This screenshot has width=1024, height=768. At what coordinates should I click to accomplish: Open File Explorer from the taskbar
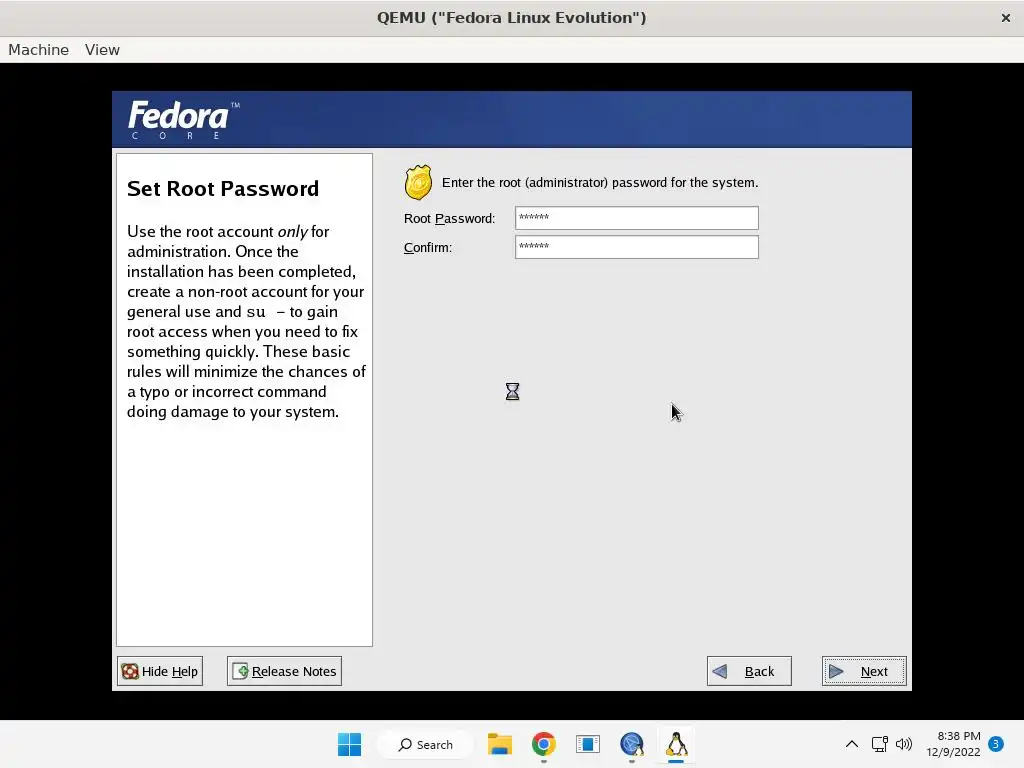[x=500, y=744]
